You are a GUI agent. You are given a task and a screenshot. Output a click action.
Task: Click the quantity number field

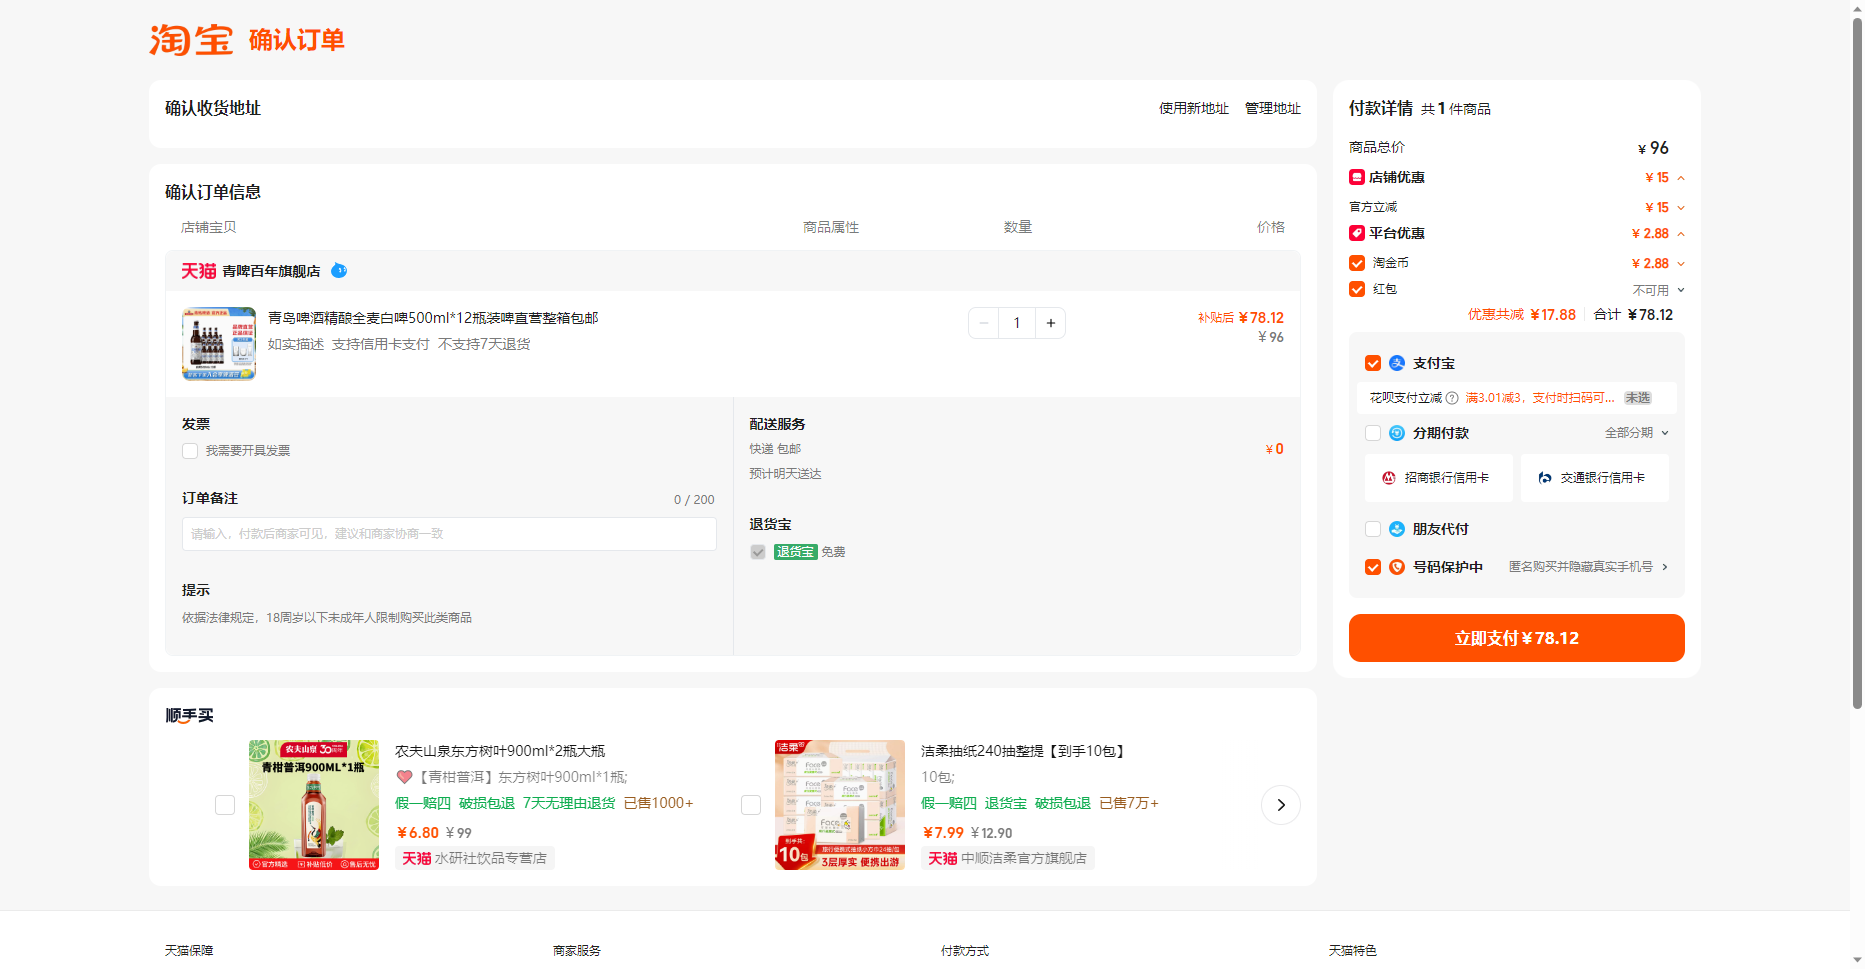[x=1017, y=323]
